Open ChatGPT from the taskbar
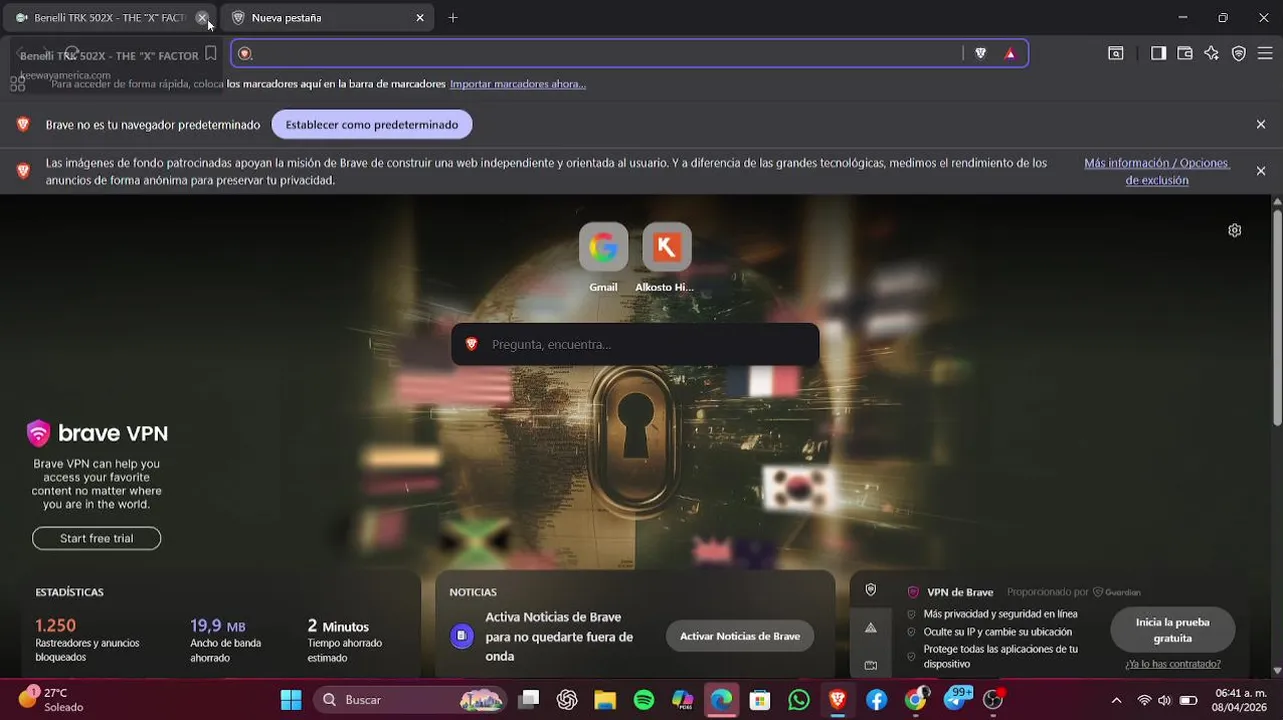The width and height of the screenshot is (1283, 720). (x=567, y=700)
